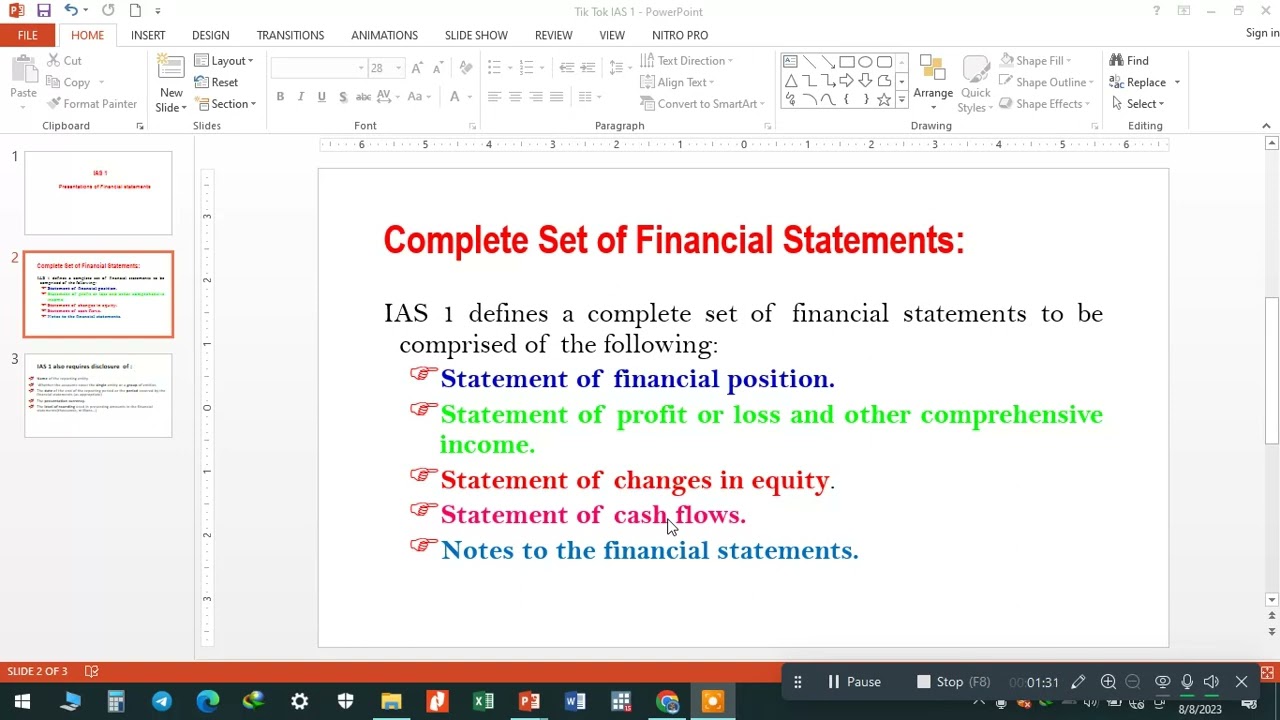Open the Section dropdown

click(x=226, y=104)
